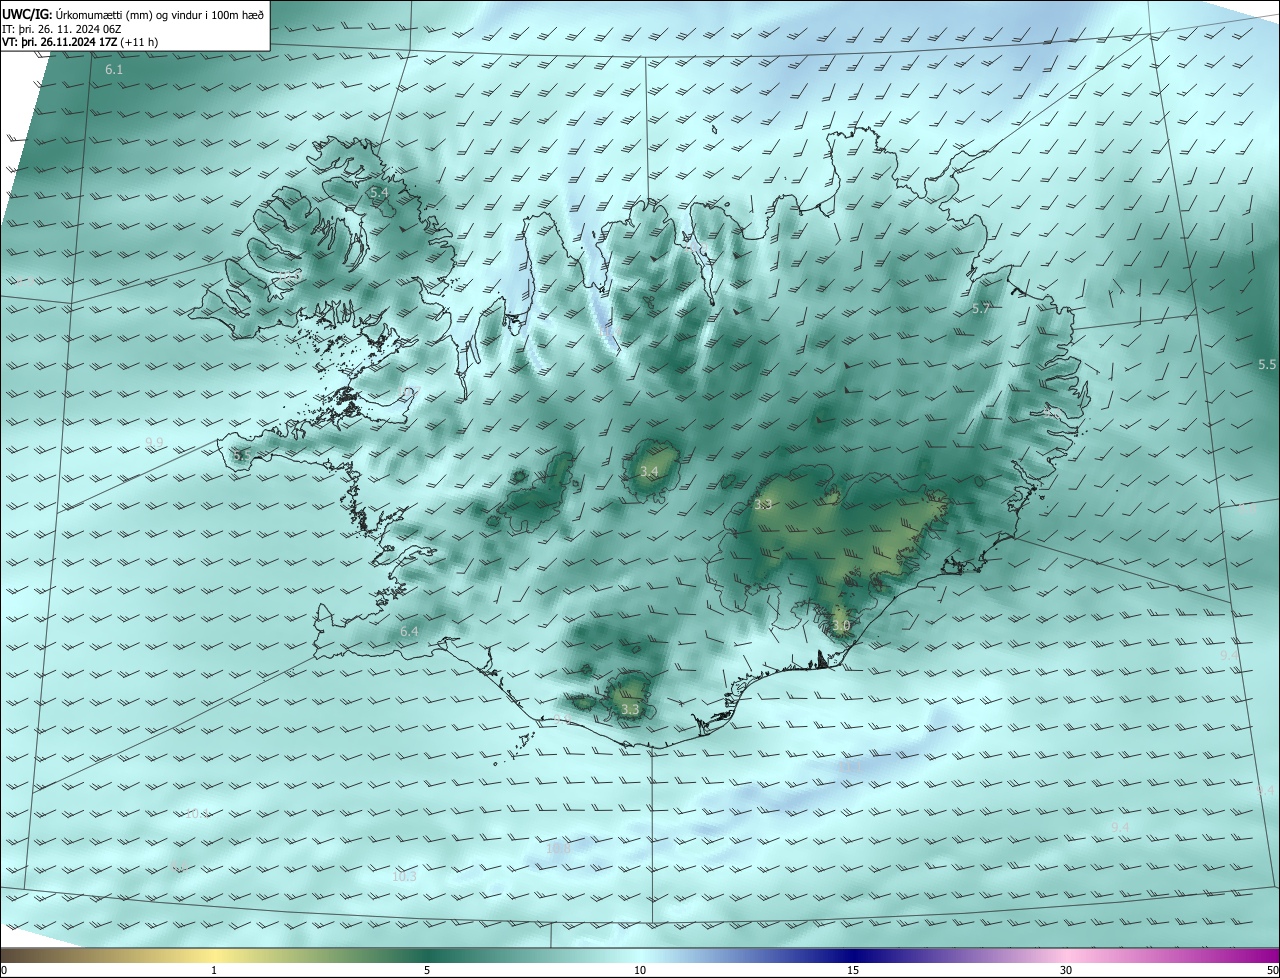Click the 11.1 value in the bluish sea patch
The height and width of the screenshot is (978, 1280).
pos(849,765)
